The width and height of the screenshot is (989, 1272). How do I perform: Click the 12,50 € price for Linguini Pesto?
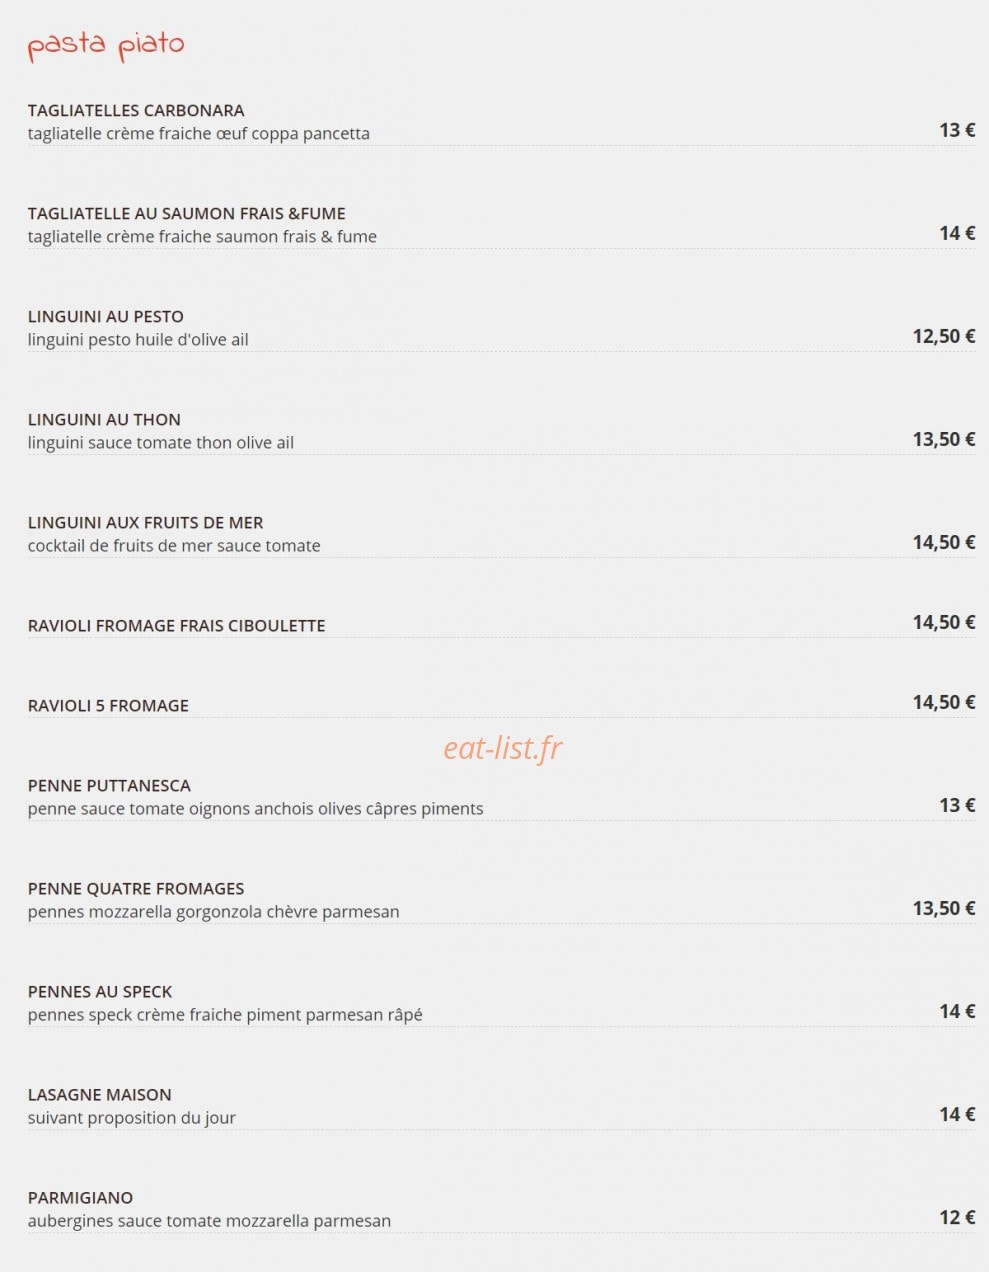(944, 336)
